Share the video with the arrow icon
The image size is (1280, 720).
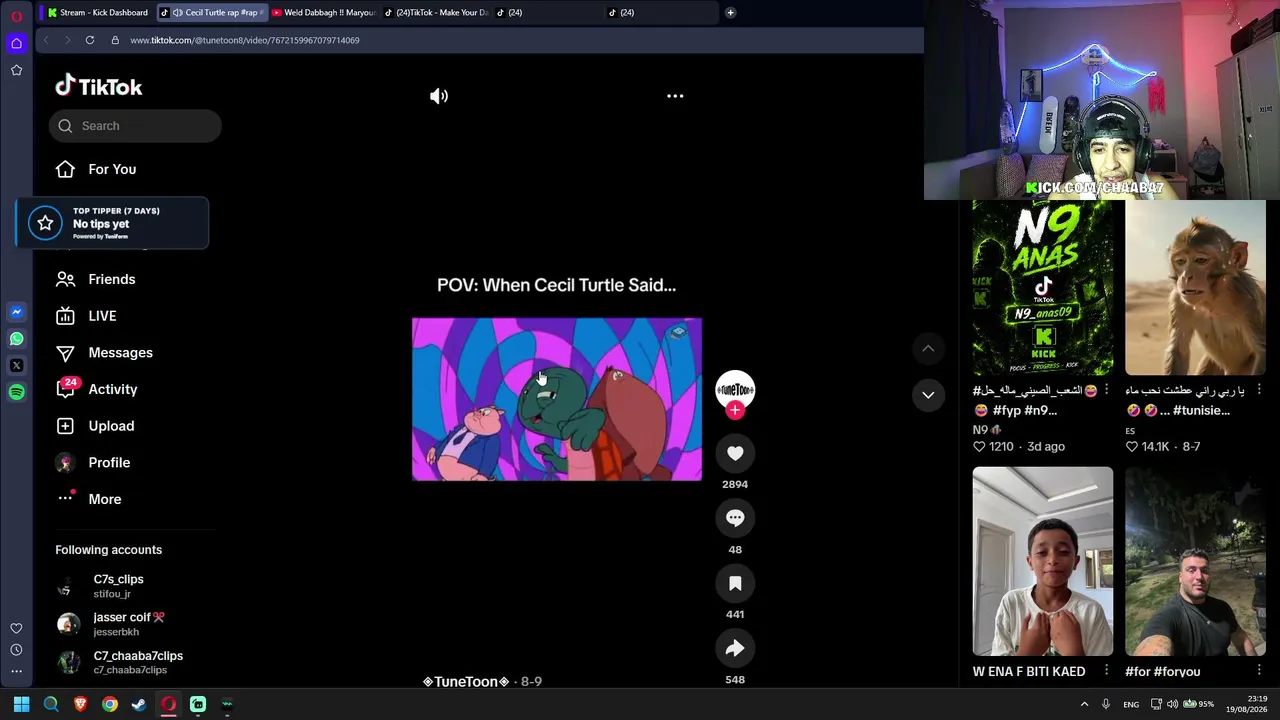tap(735, 648)
